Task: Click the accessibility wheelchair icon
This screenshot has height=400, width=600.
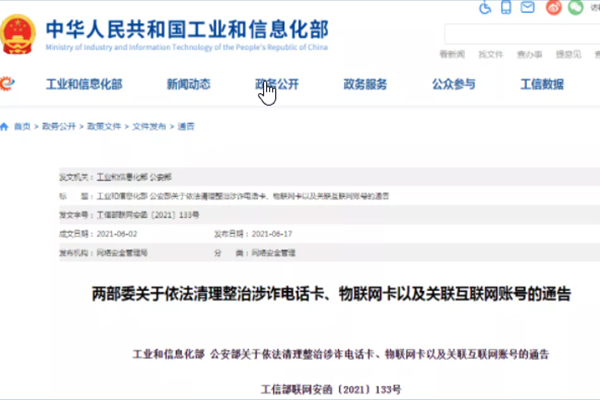Action: click(485, 8)
